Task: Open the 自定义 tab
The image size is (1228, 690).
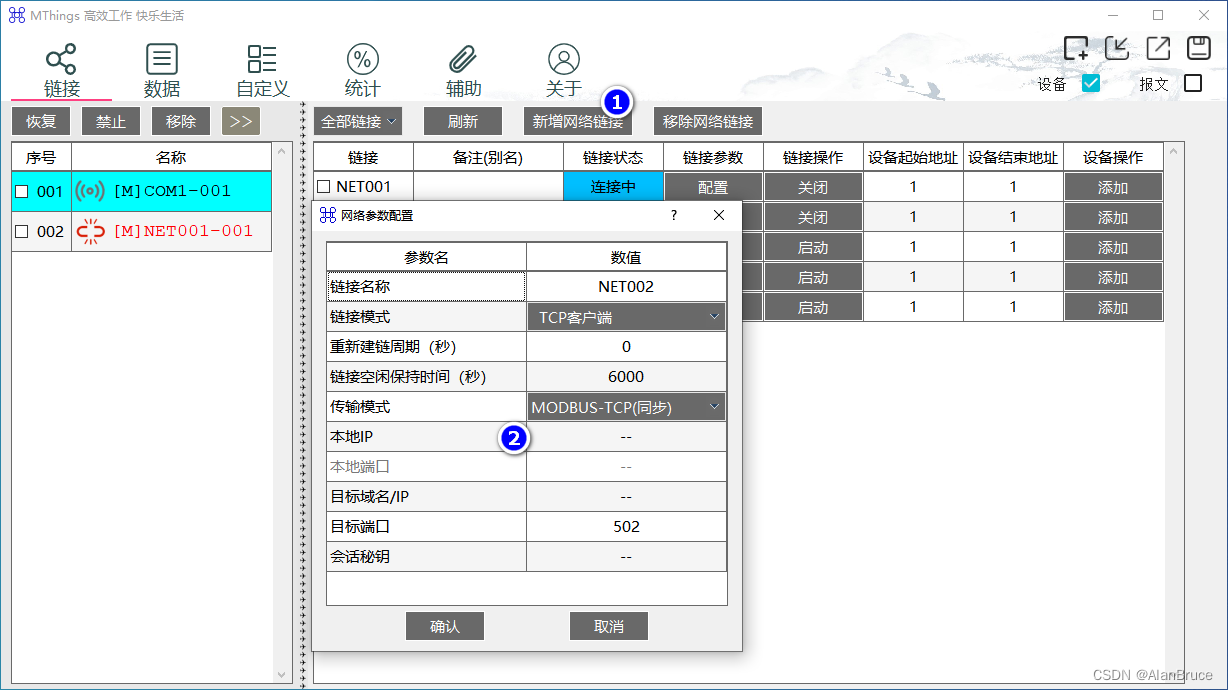Action: tap(262, 71)
